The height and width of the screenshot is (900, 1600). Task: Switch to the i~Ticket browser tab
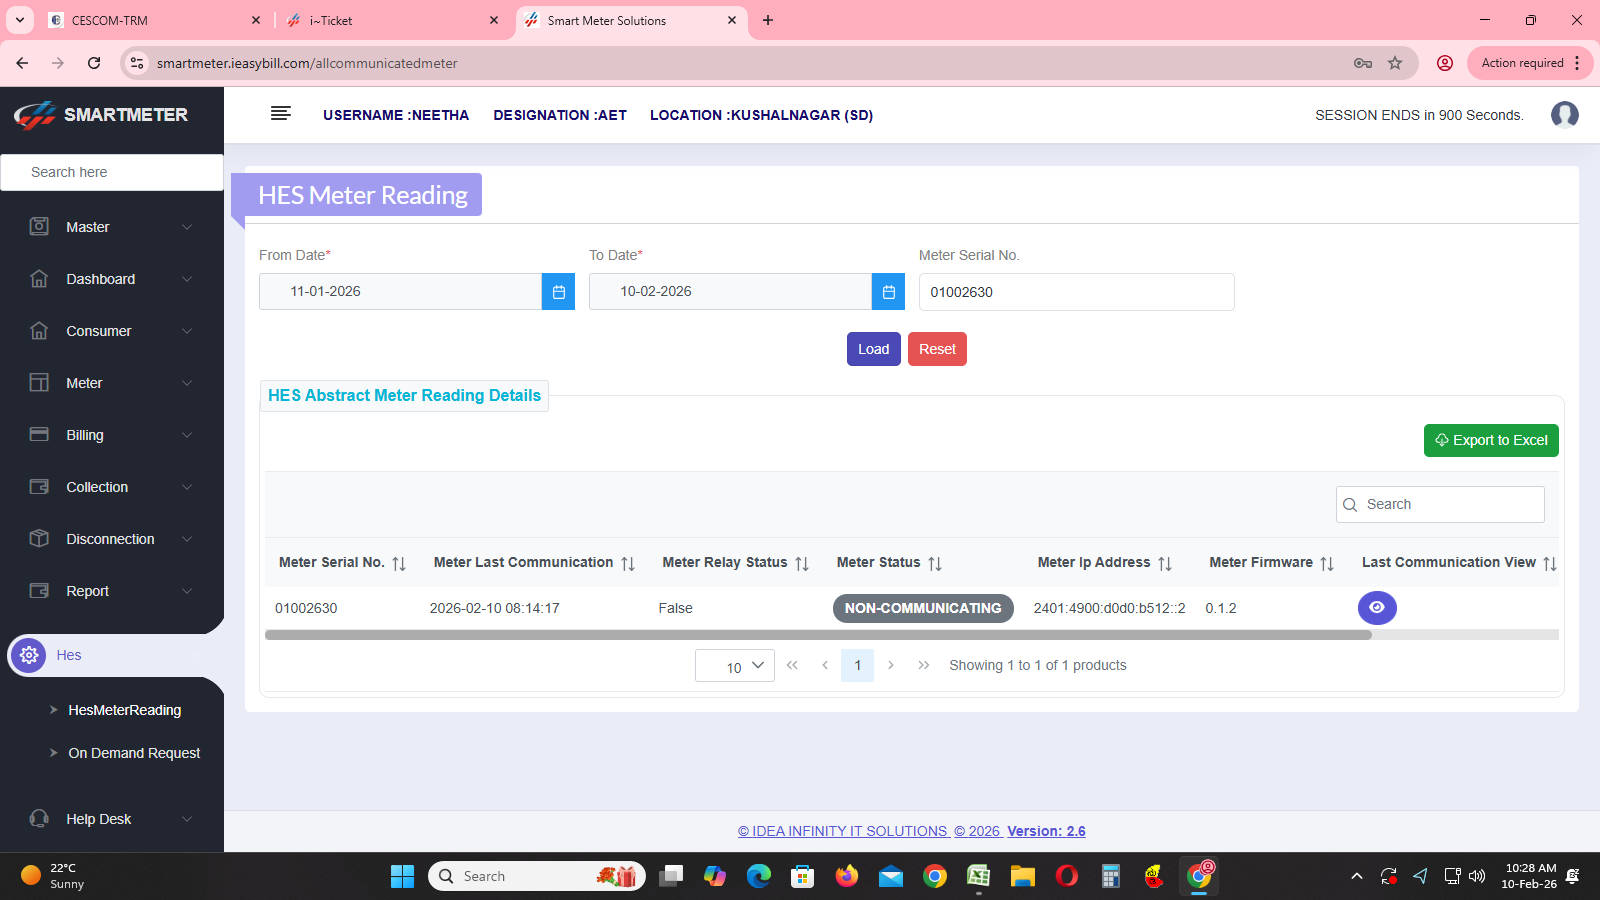(x=390, y=20)
